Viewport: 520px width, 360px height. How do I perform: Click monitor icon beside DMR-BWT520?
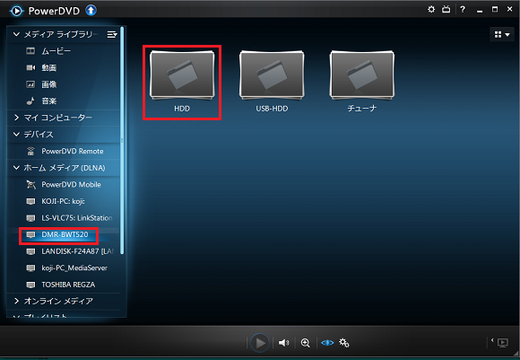click(x=31, y=235)
